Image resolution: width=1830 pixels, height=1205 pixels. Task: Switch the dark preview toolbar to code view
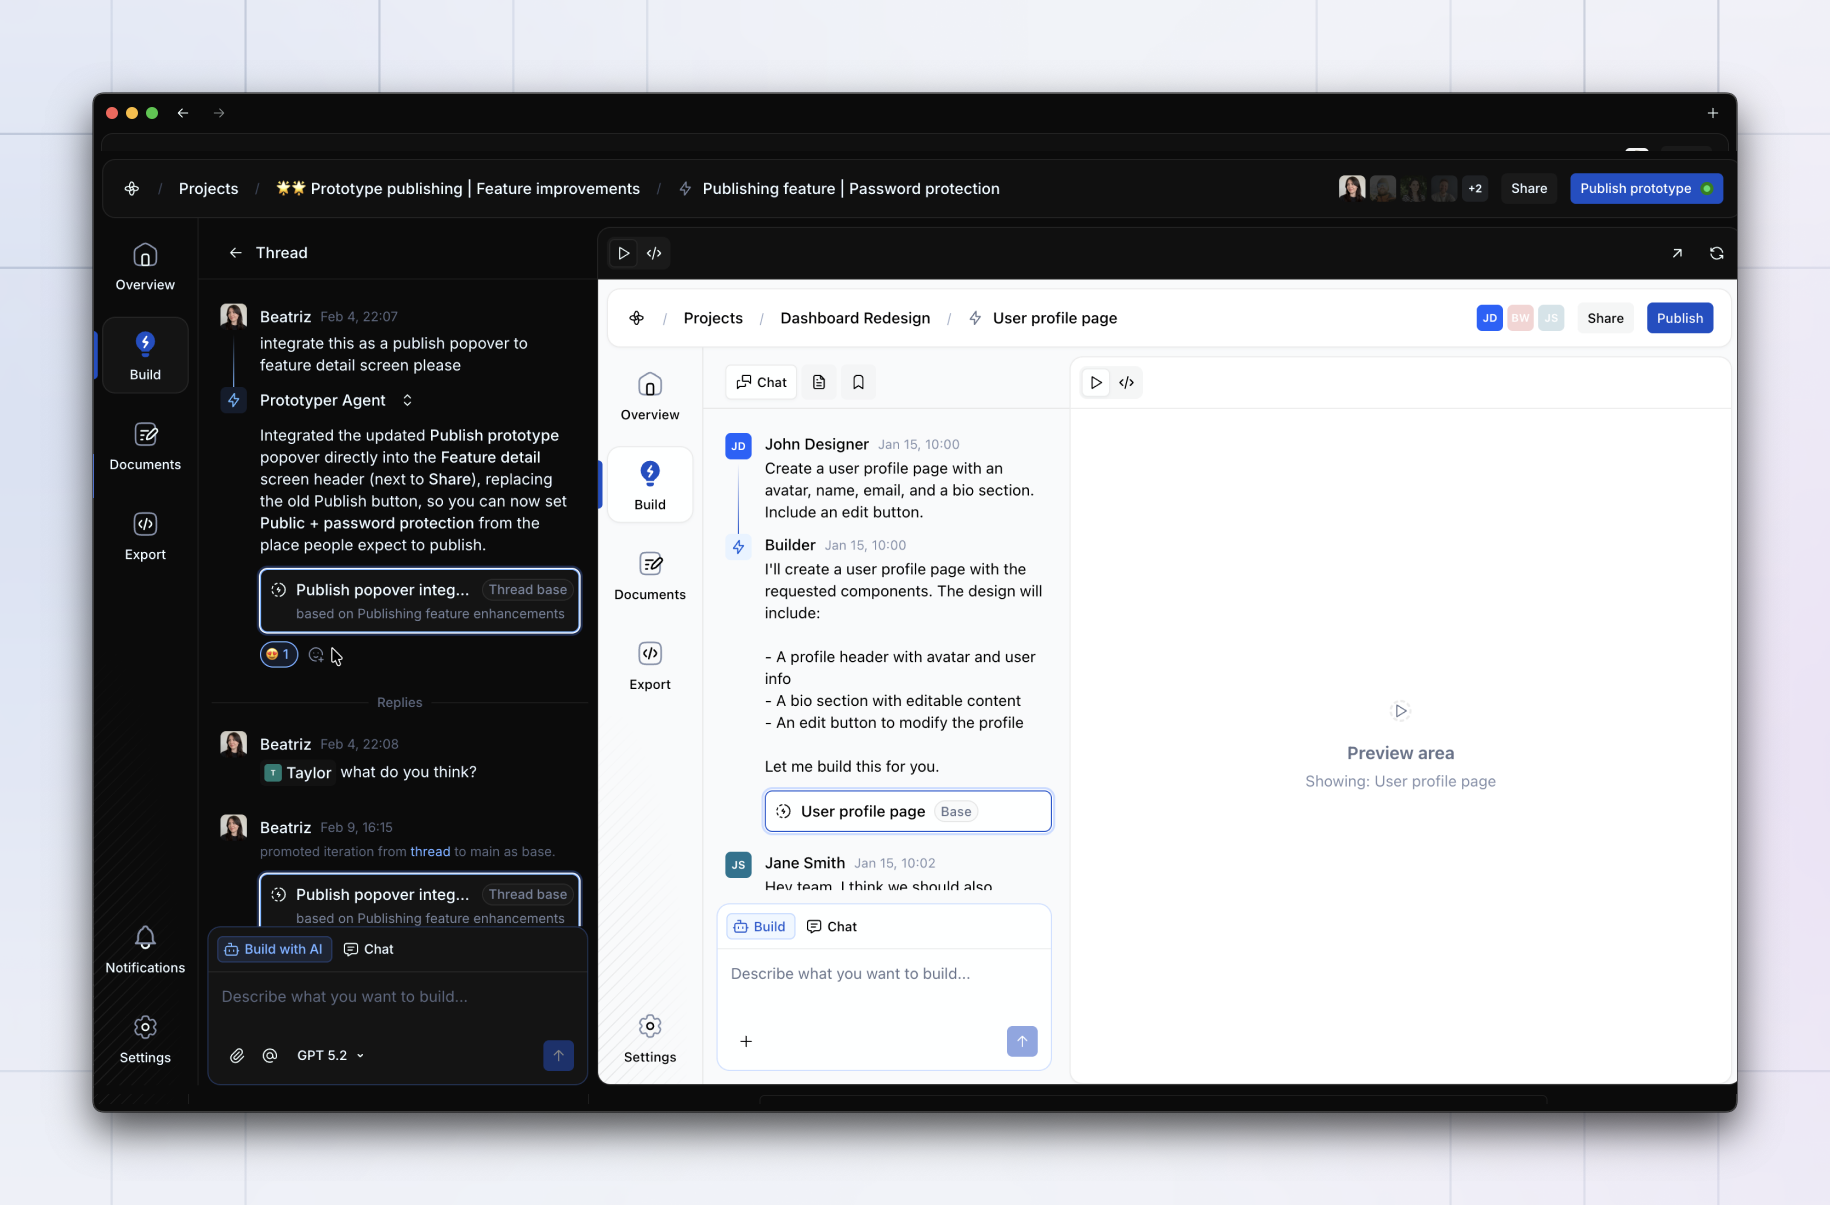(654, 253)
